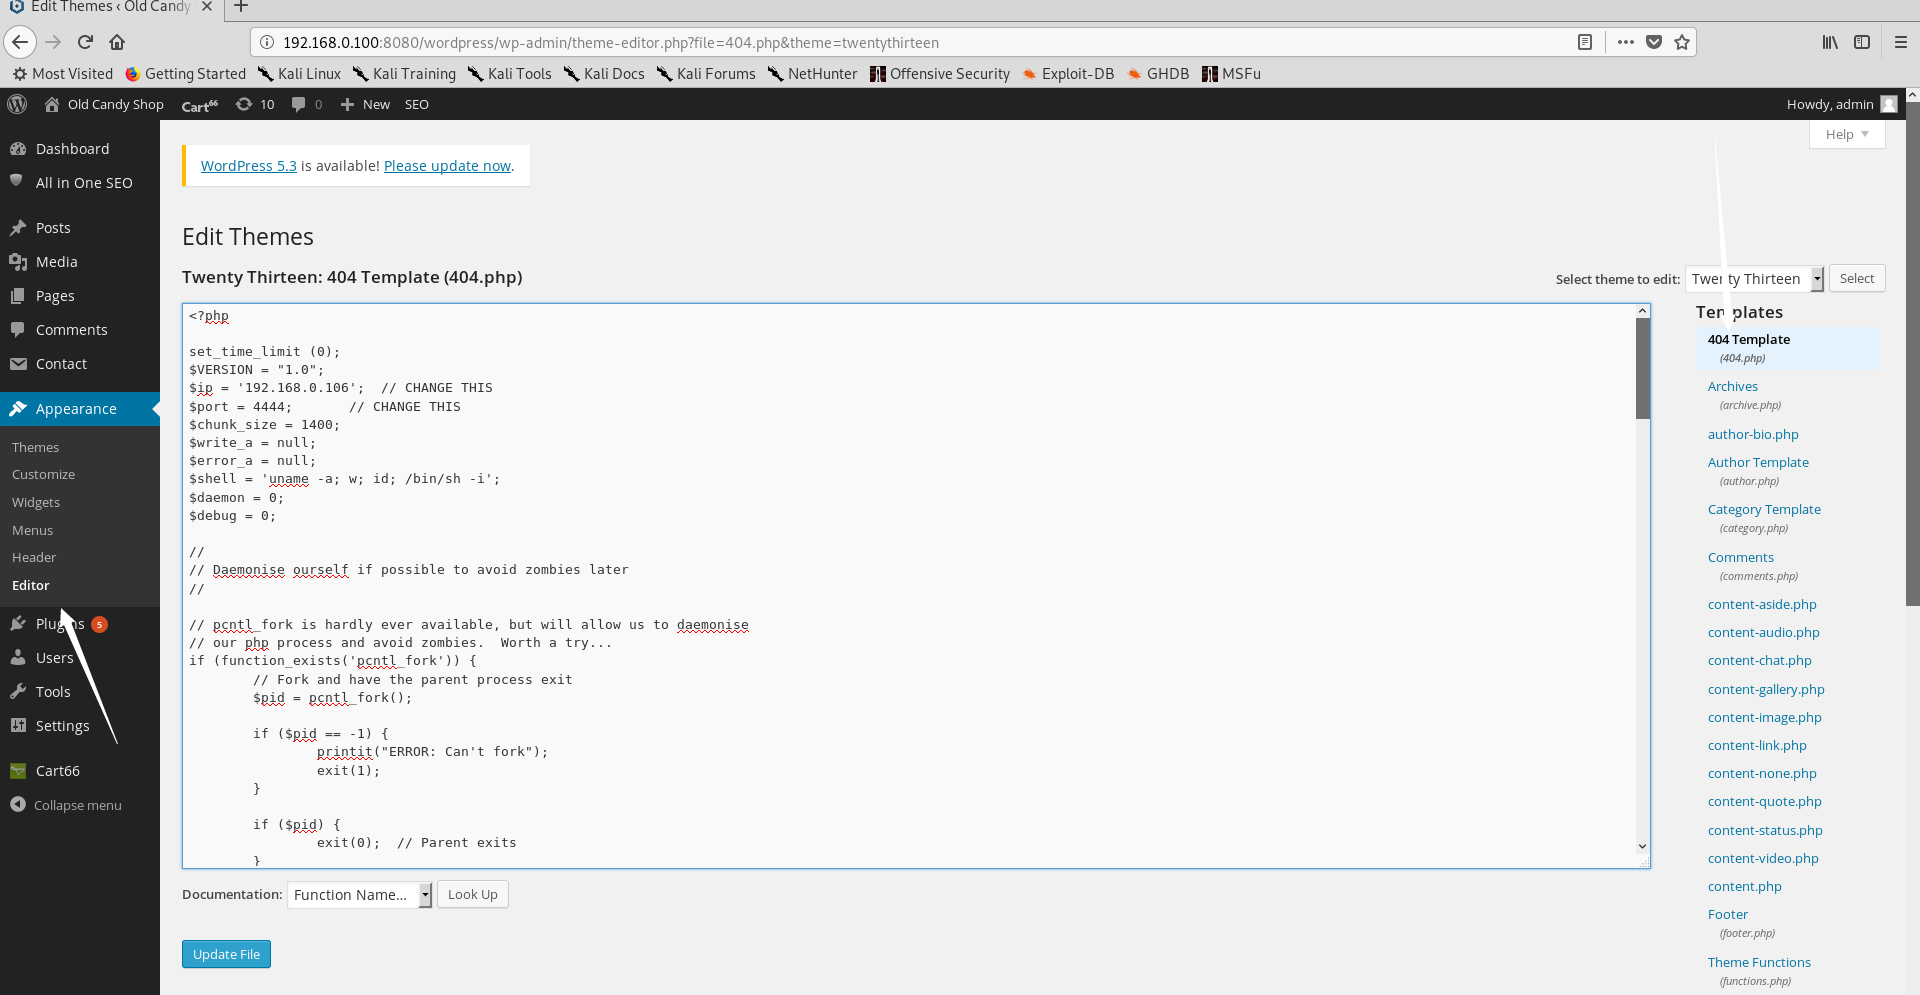Open Widgets submenu item
The width and height of the screenshot is (1920, 995).
pos(36,502)
